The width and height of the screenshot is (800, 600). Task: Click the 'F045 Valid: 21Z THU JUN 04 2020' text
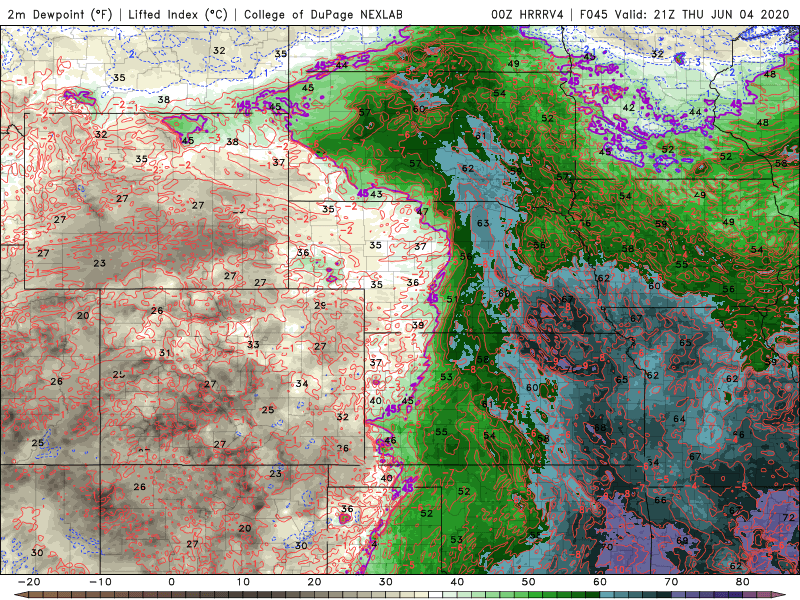[684, 15]
